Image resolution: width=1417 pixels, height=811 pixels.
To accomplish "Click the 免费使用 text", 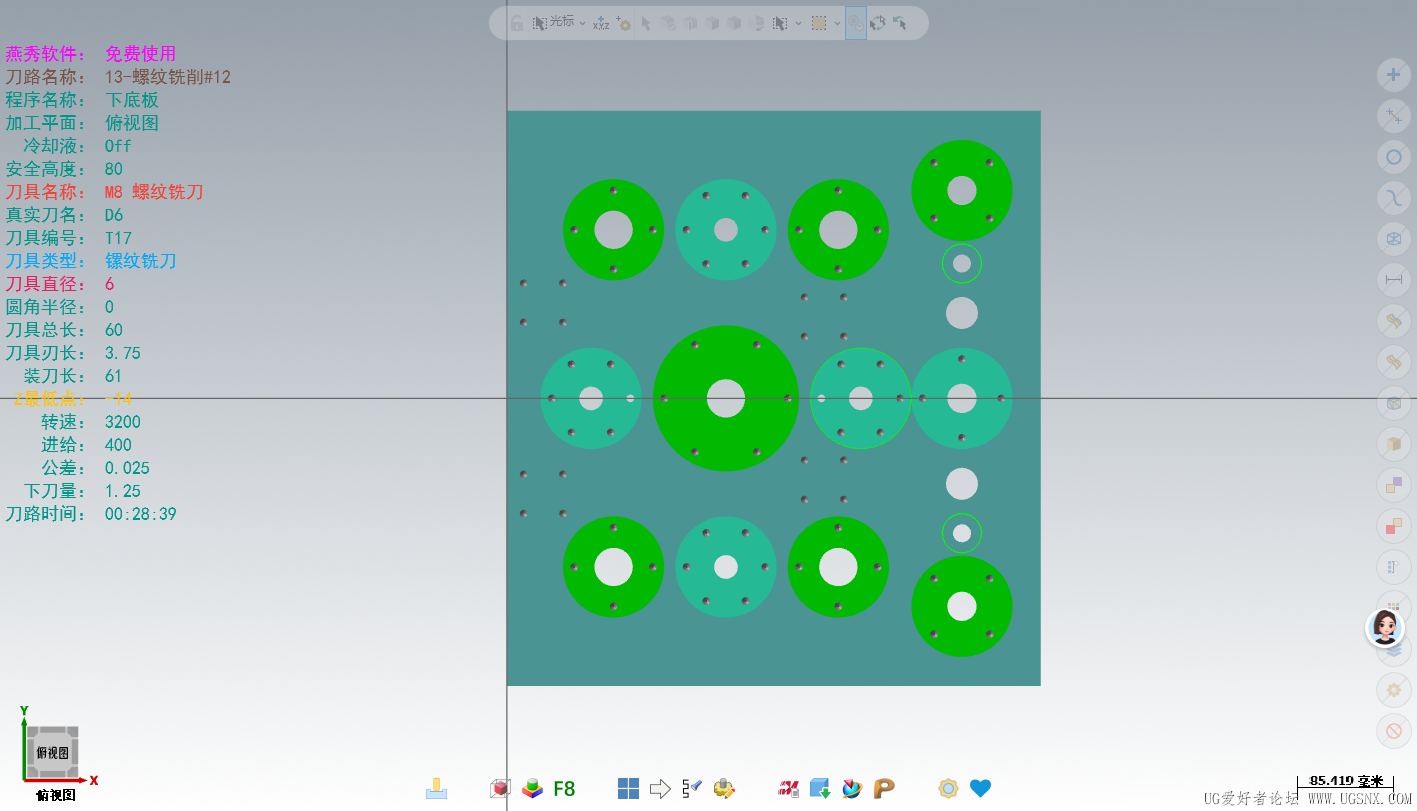I will (140, 54).
